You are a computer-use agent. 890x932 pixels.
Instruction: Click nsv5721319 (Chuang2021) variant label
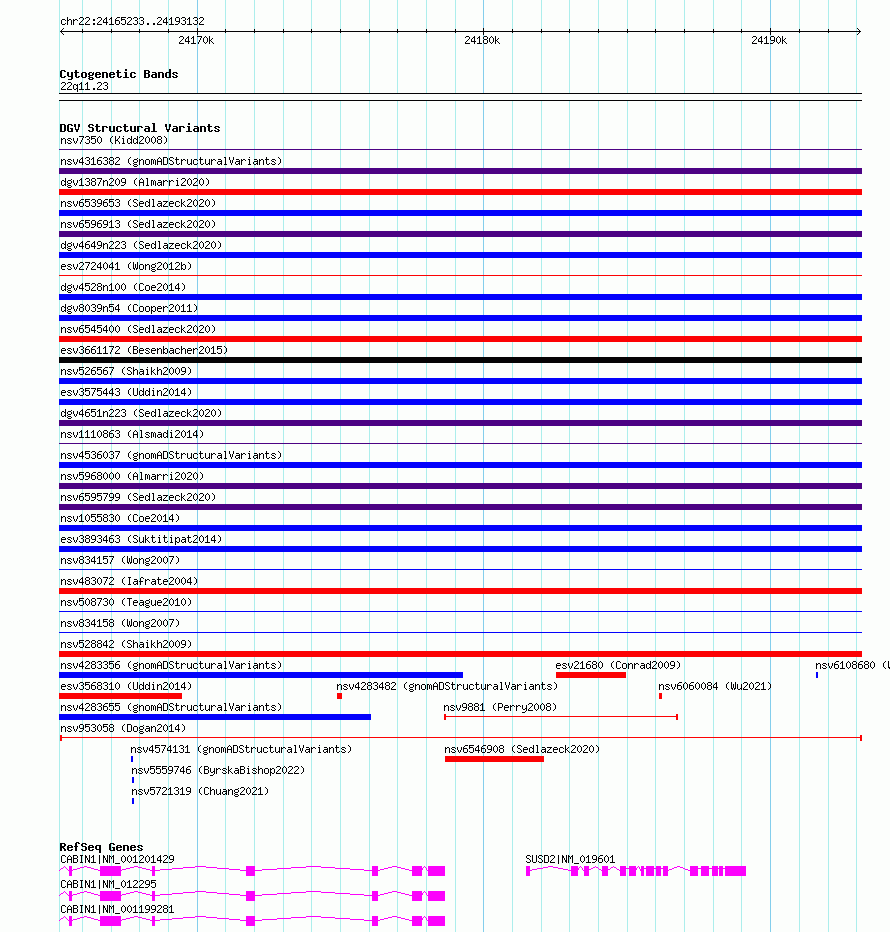pyautogui.click(x=200, y=791)
